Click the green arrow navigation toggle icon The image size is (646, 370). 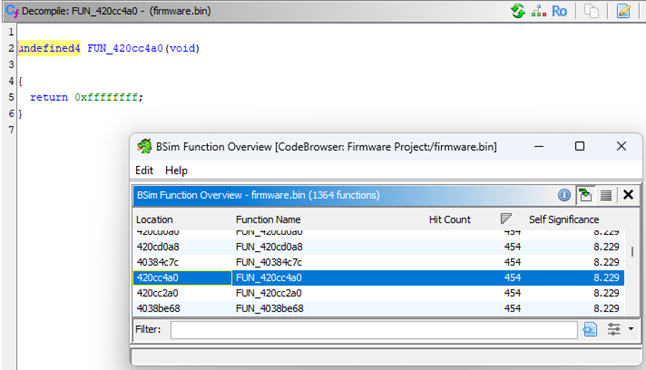coord(585,195)
